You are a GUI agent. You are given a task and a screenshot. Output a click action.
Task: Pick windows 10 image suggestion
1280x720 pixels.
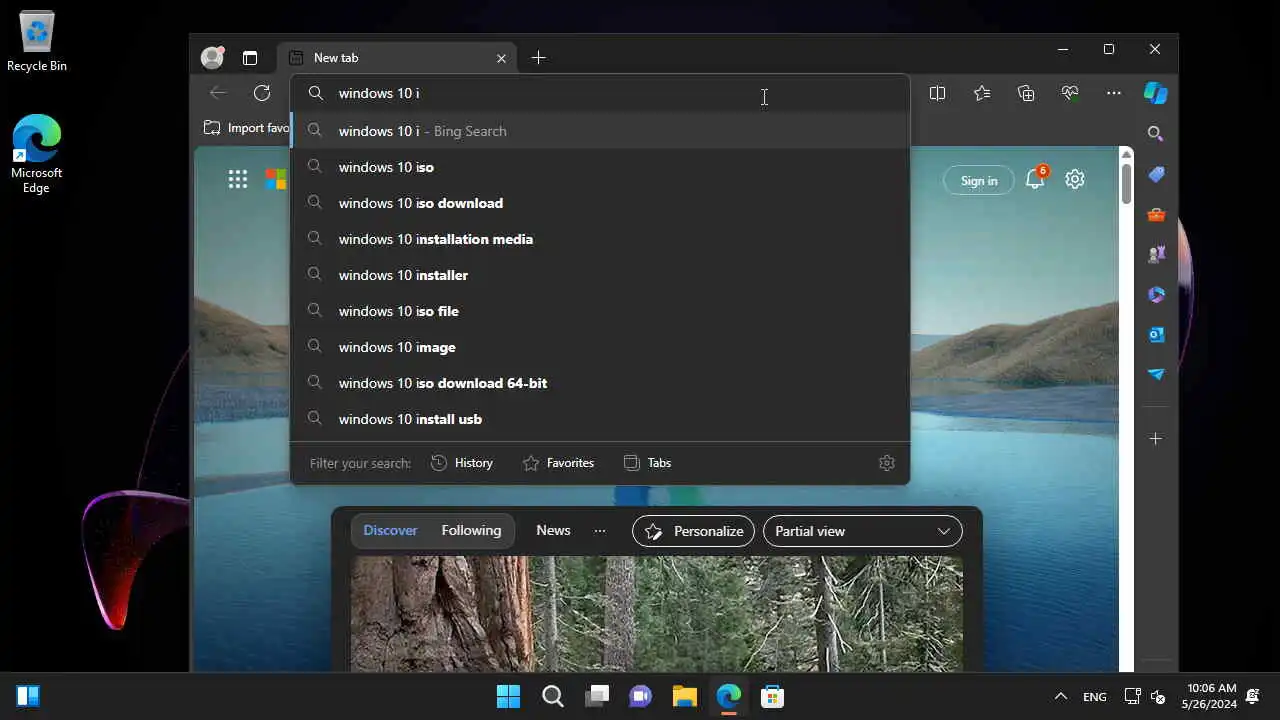pyautogui.click(x=600, y=347)
